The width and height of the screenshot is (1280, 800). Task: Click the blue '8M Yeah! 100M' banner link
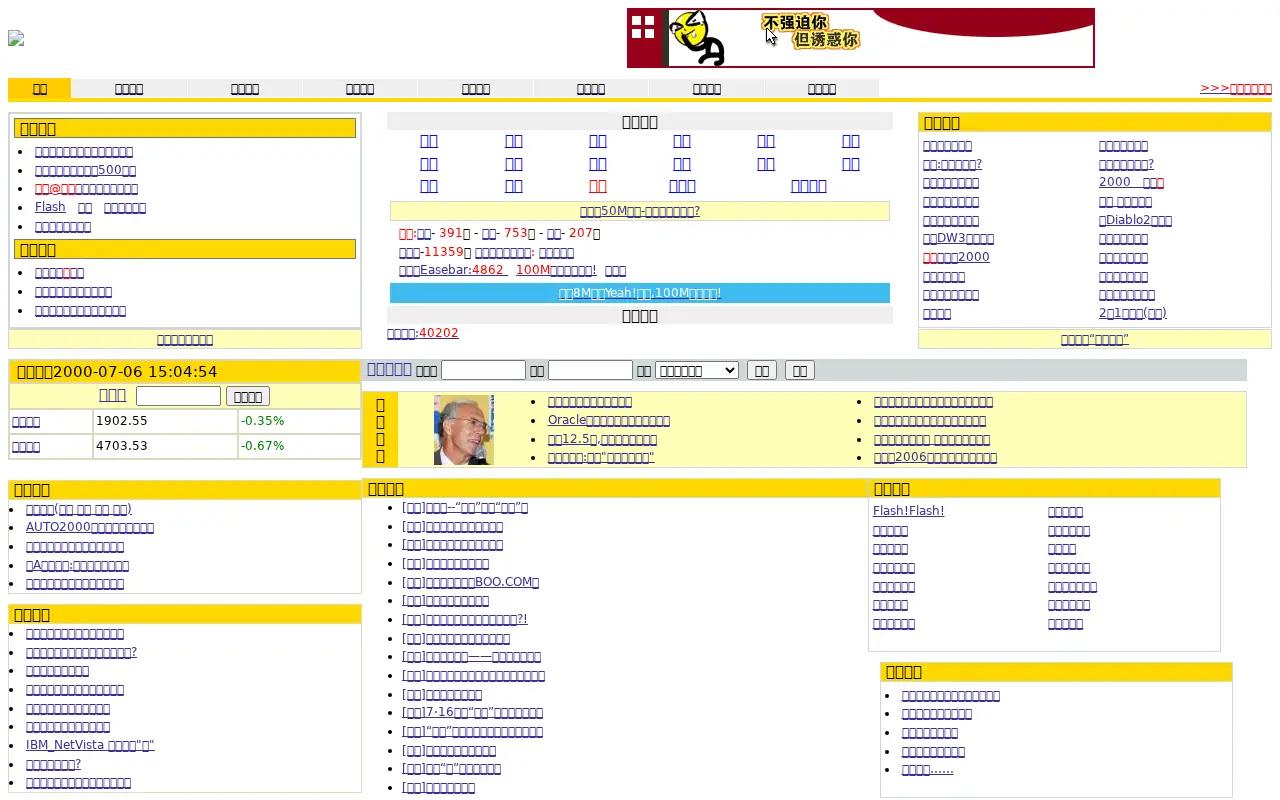[640, 293]
